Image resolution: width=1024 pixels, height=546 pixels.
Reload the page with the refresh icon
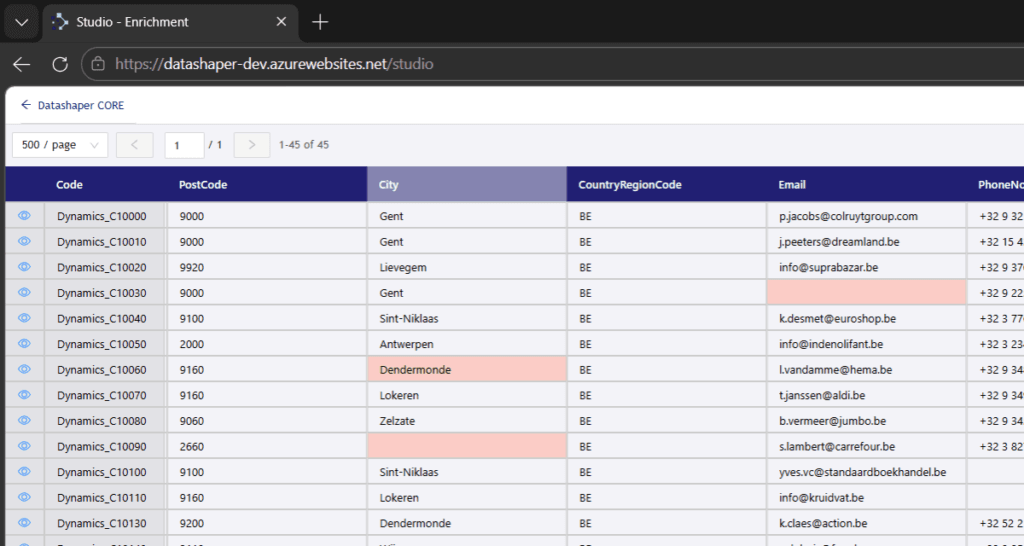point(60,64)
